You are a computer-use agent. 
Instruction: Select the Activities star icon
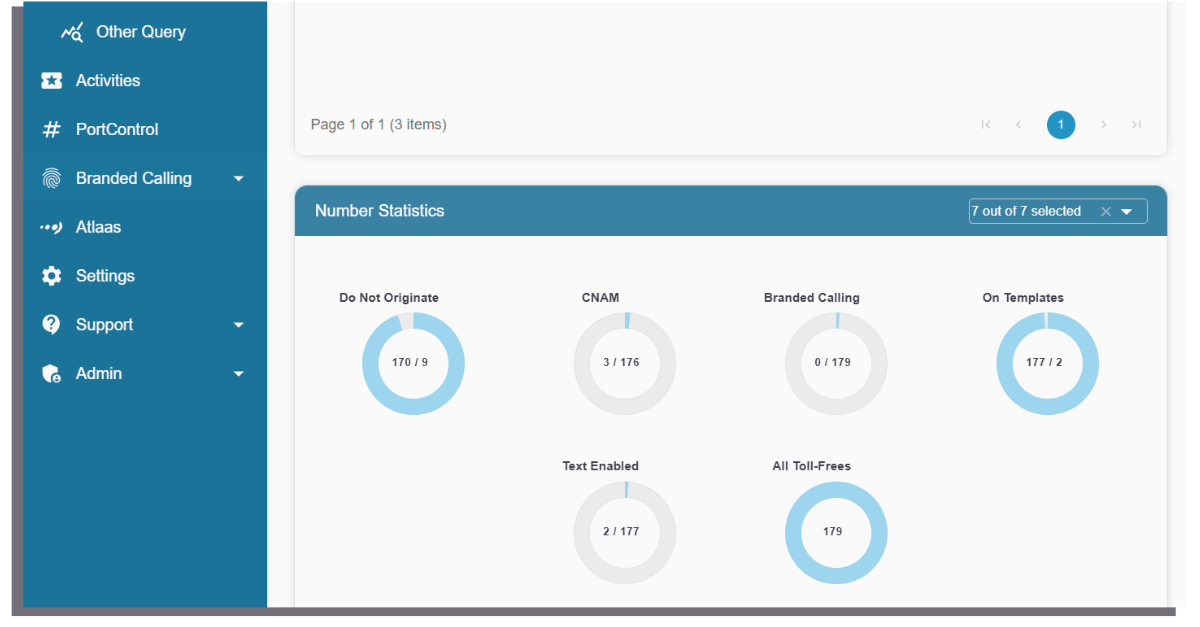51,80
